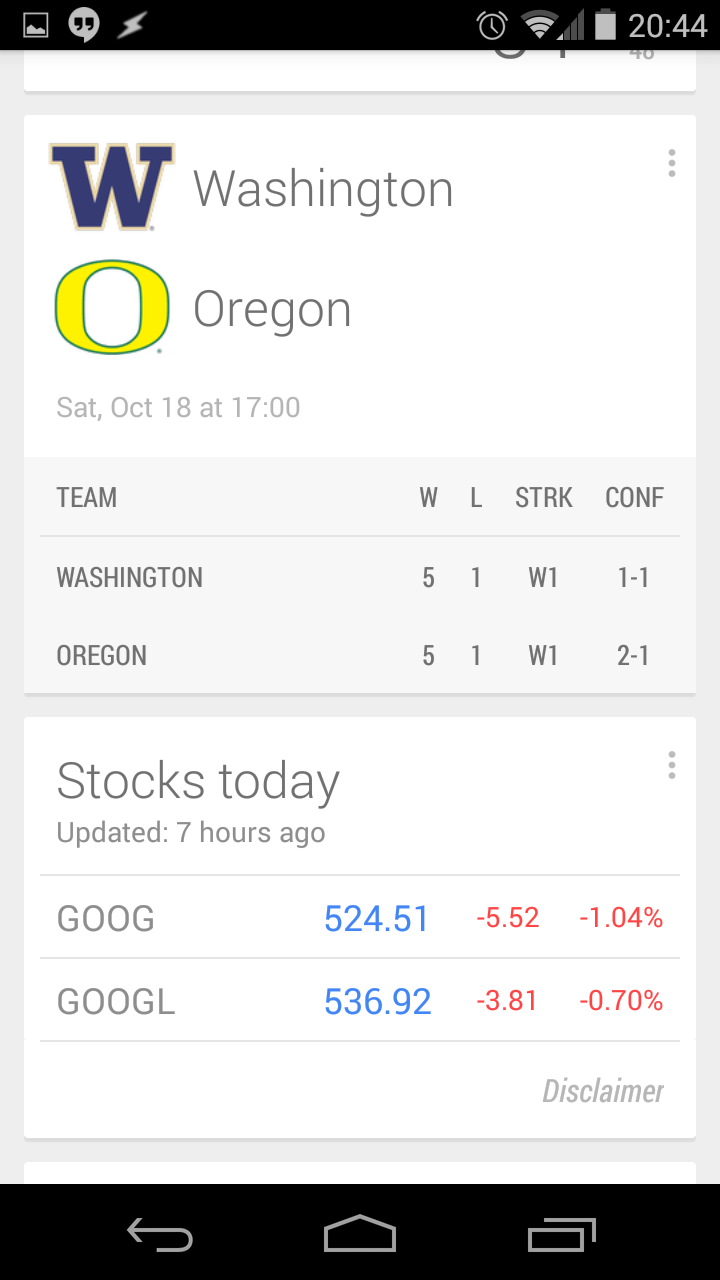The image size is (720, 1280).
Task: Tap the Stocks today card title
Action: (198, 781)
